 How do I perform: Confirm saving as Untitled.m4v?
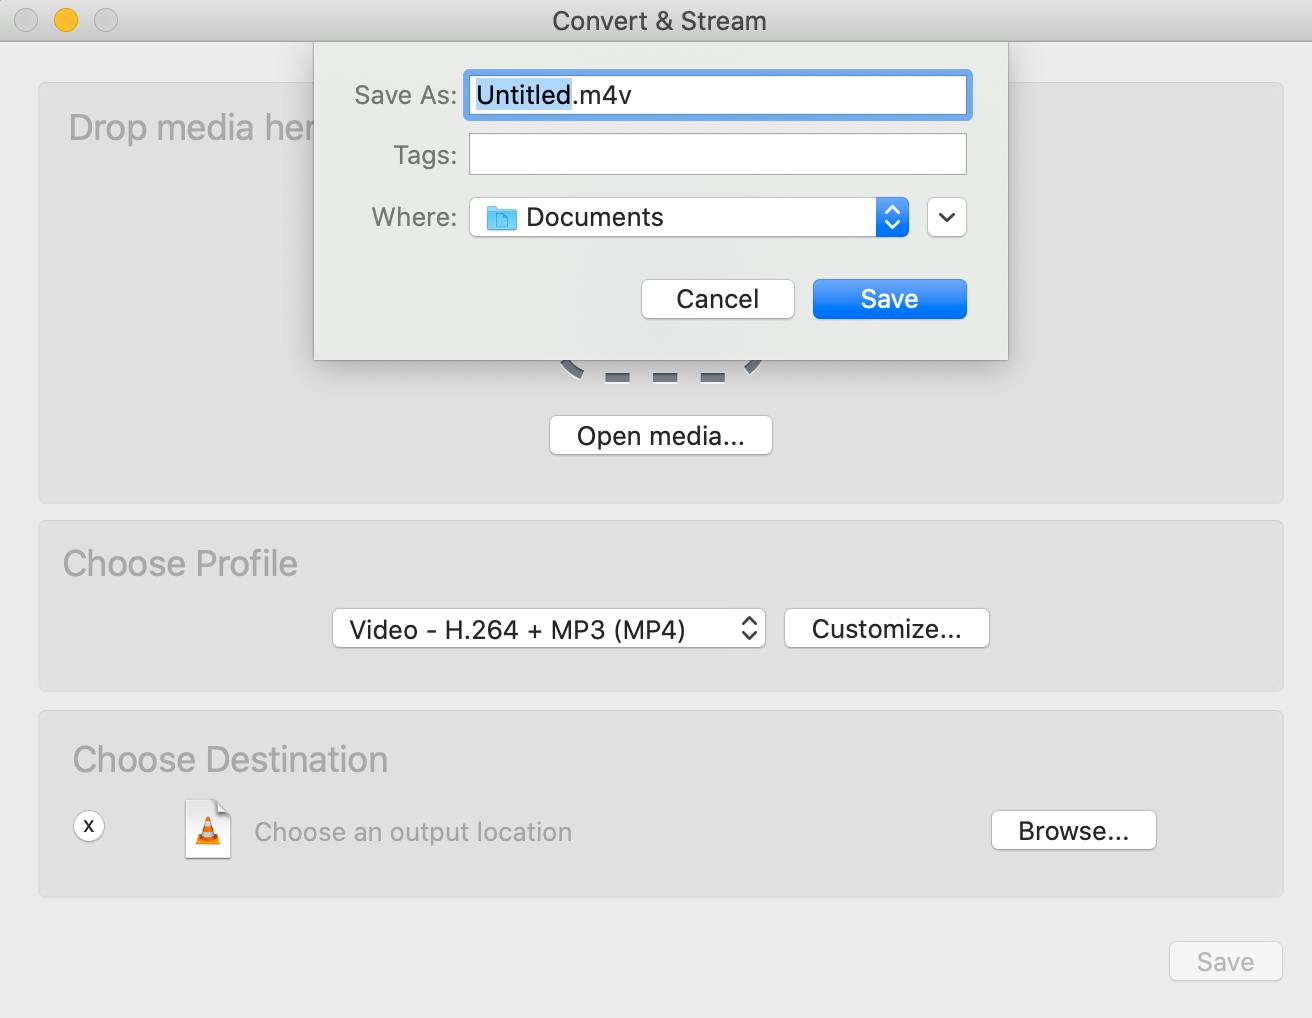pos(888,298)
